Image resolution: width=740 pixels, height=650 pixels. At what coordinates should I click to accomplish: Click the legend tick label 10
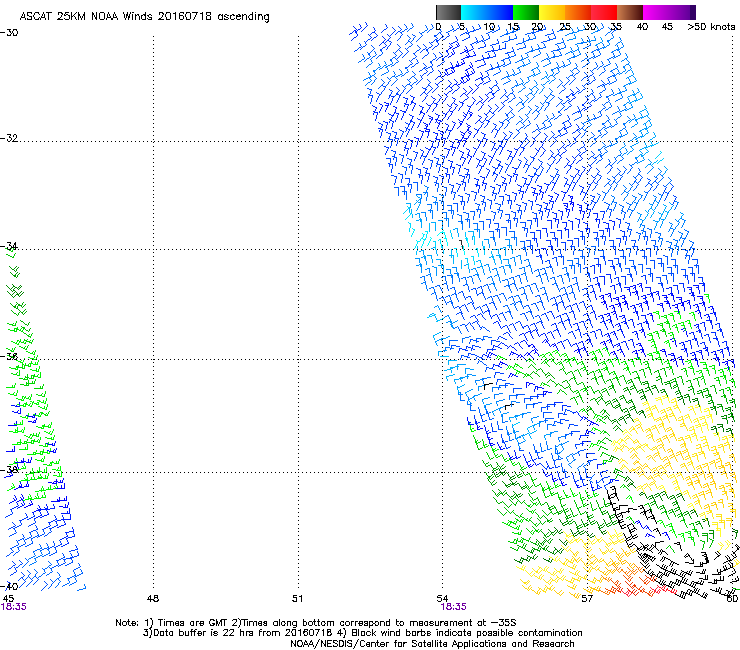489,26
